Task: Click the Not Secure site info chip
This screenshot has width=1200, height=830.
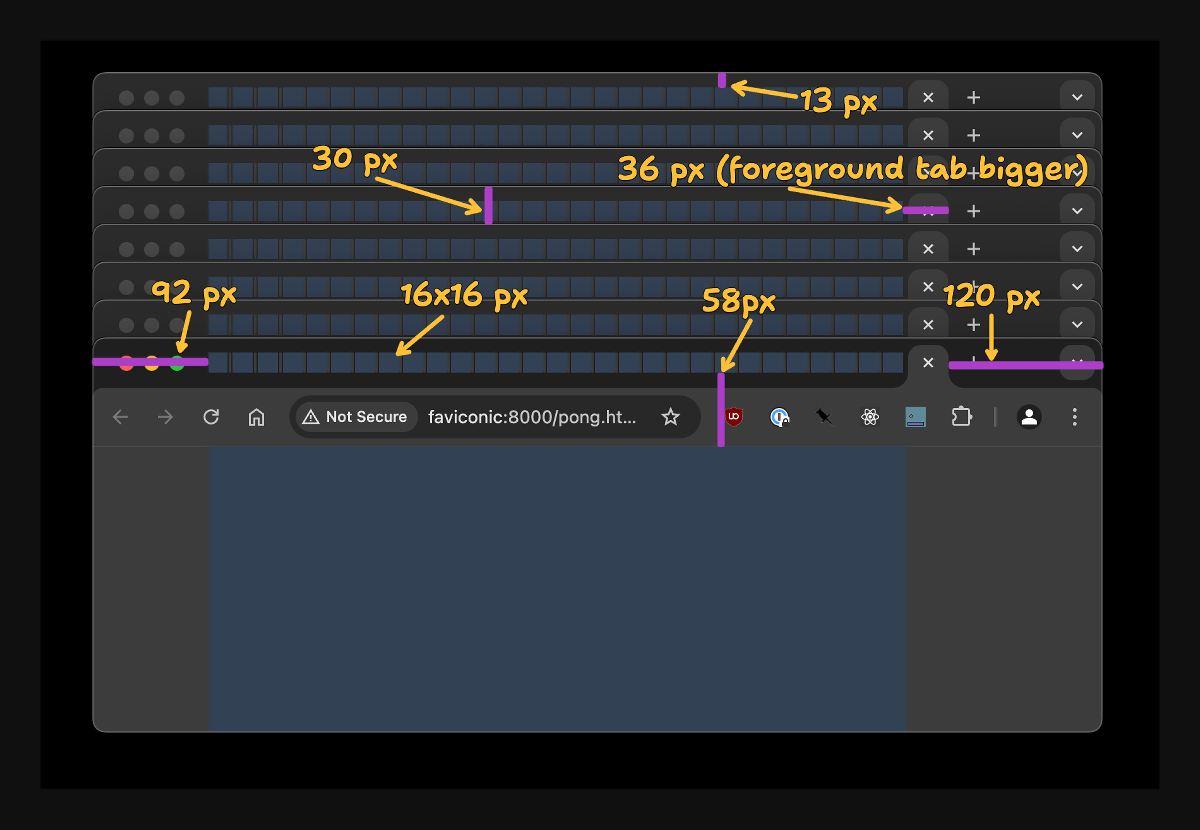Action: click(x=356, y=417)
